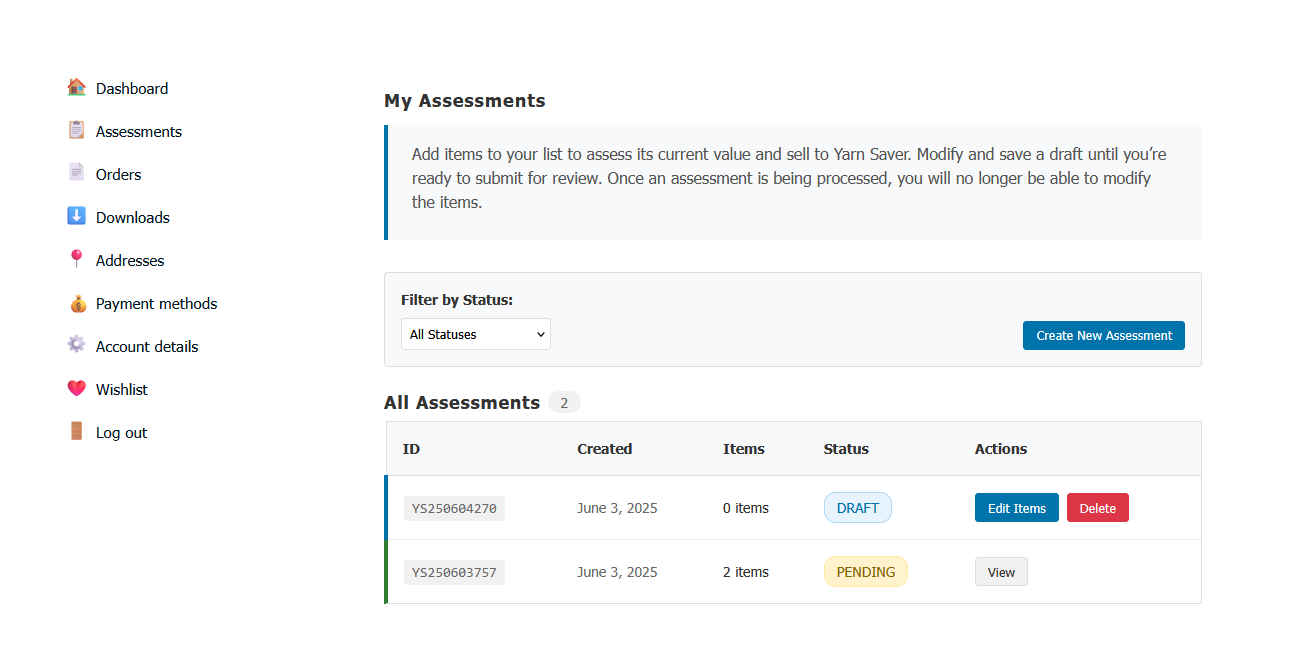Click the PENDING status badge

coord(865,572)
